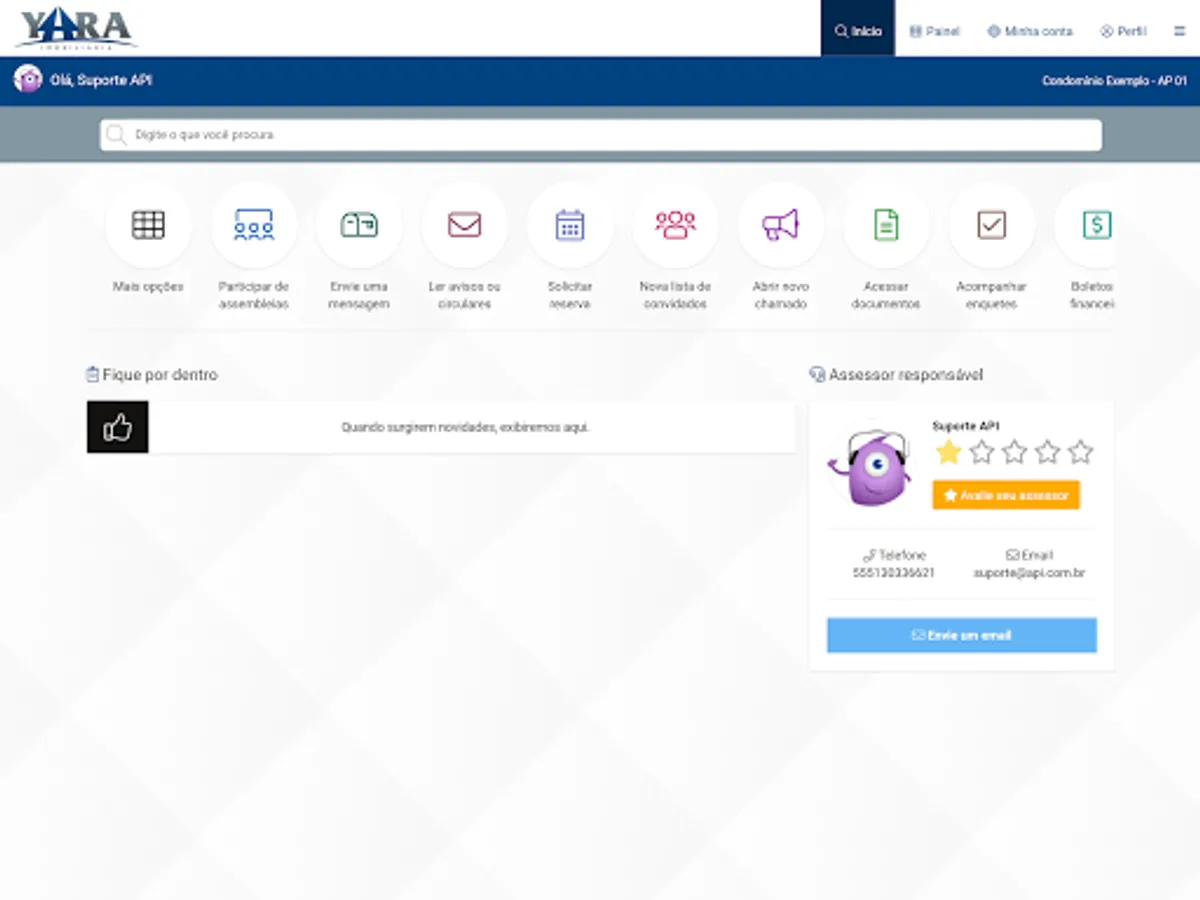Click the Envie uma mensagem mailbox icon

pos(359,225)
